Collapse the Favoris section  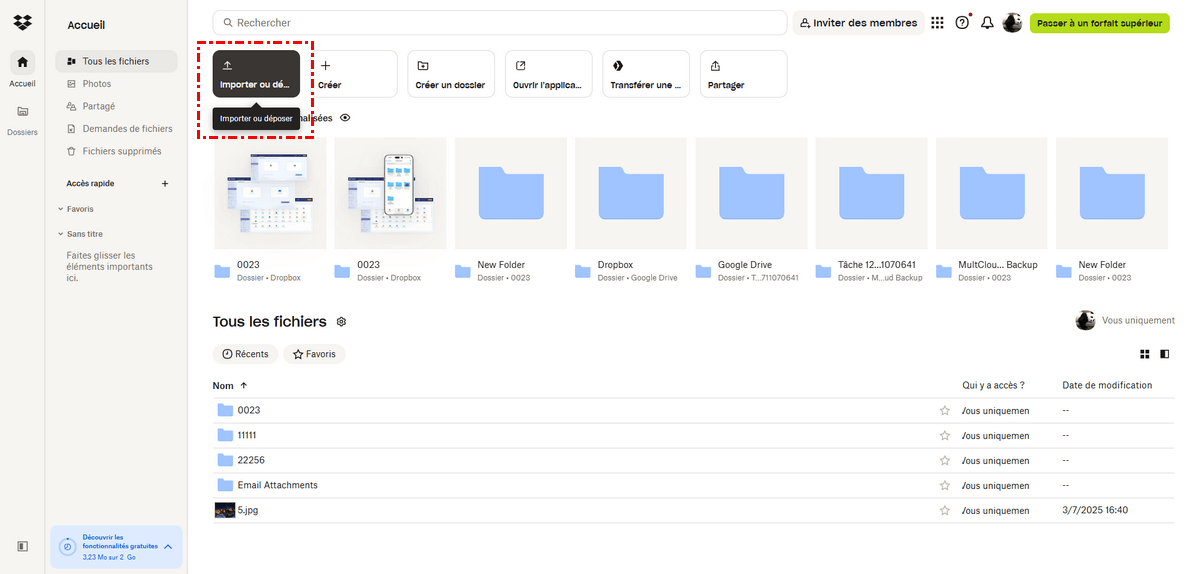pos(60,209)
